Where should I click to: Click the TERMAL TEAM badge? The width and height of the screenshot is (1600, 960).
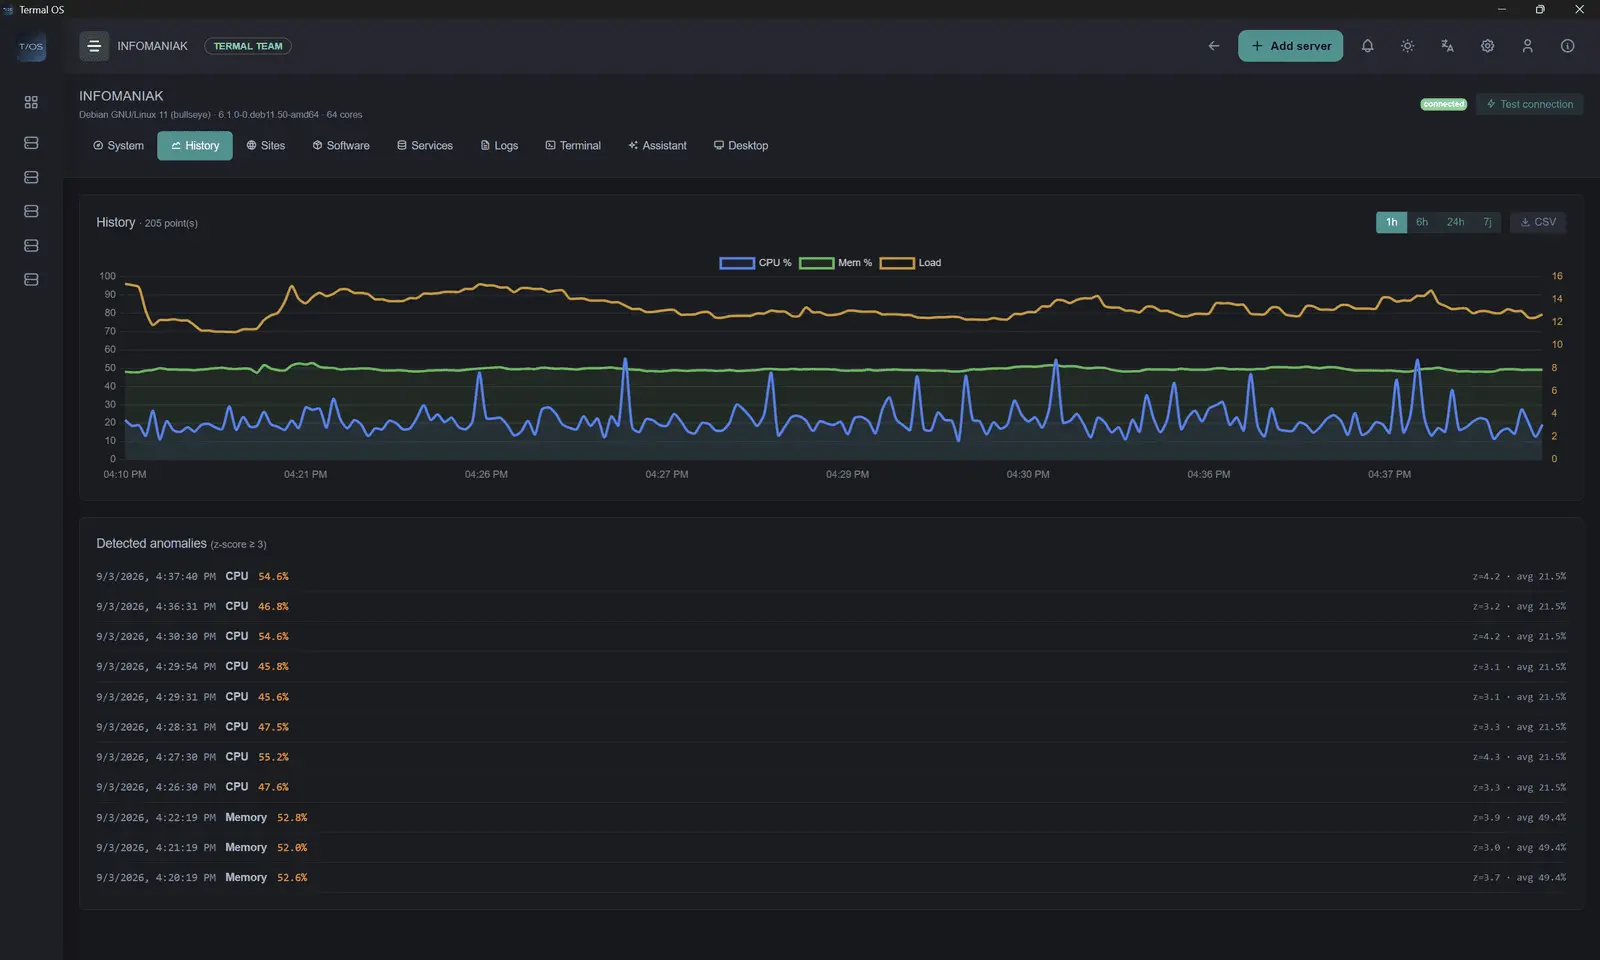248,46
